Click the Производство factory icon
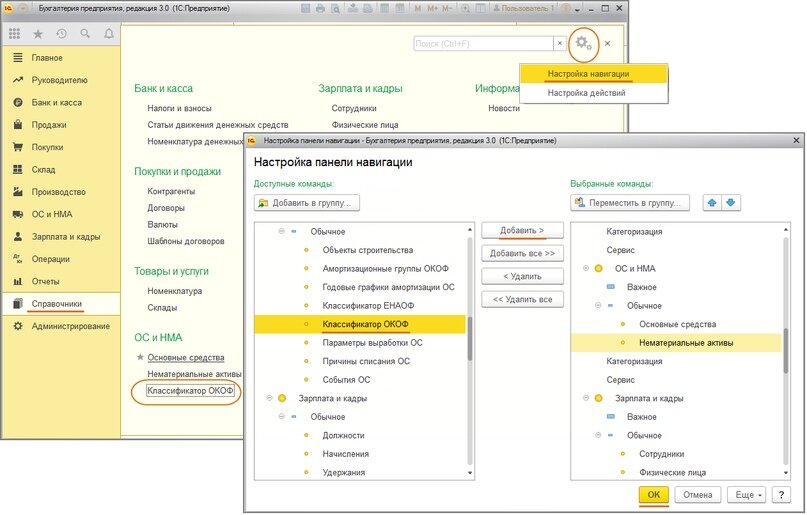This screenshot has width=807, height=515. coord(17,192)
